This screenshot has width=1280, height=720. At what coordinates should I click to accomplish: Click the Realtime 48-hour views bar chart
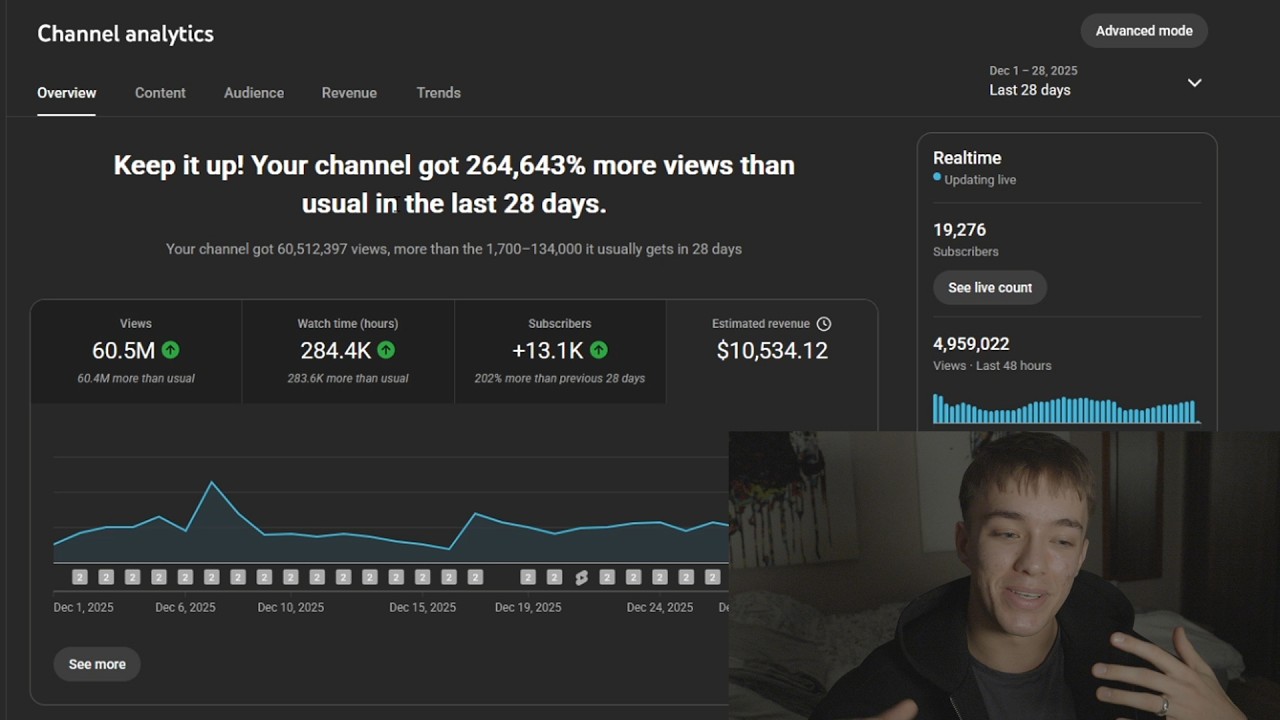click(1066, 410)
